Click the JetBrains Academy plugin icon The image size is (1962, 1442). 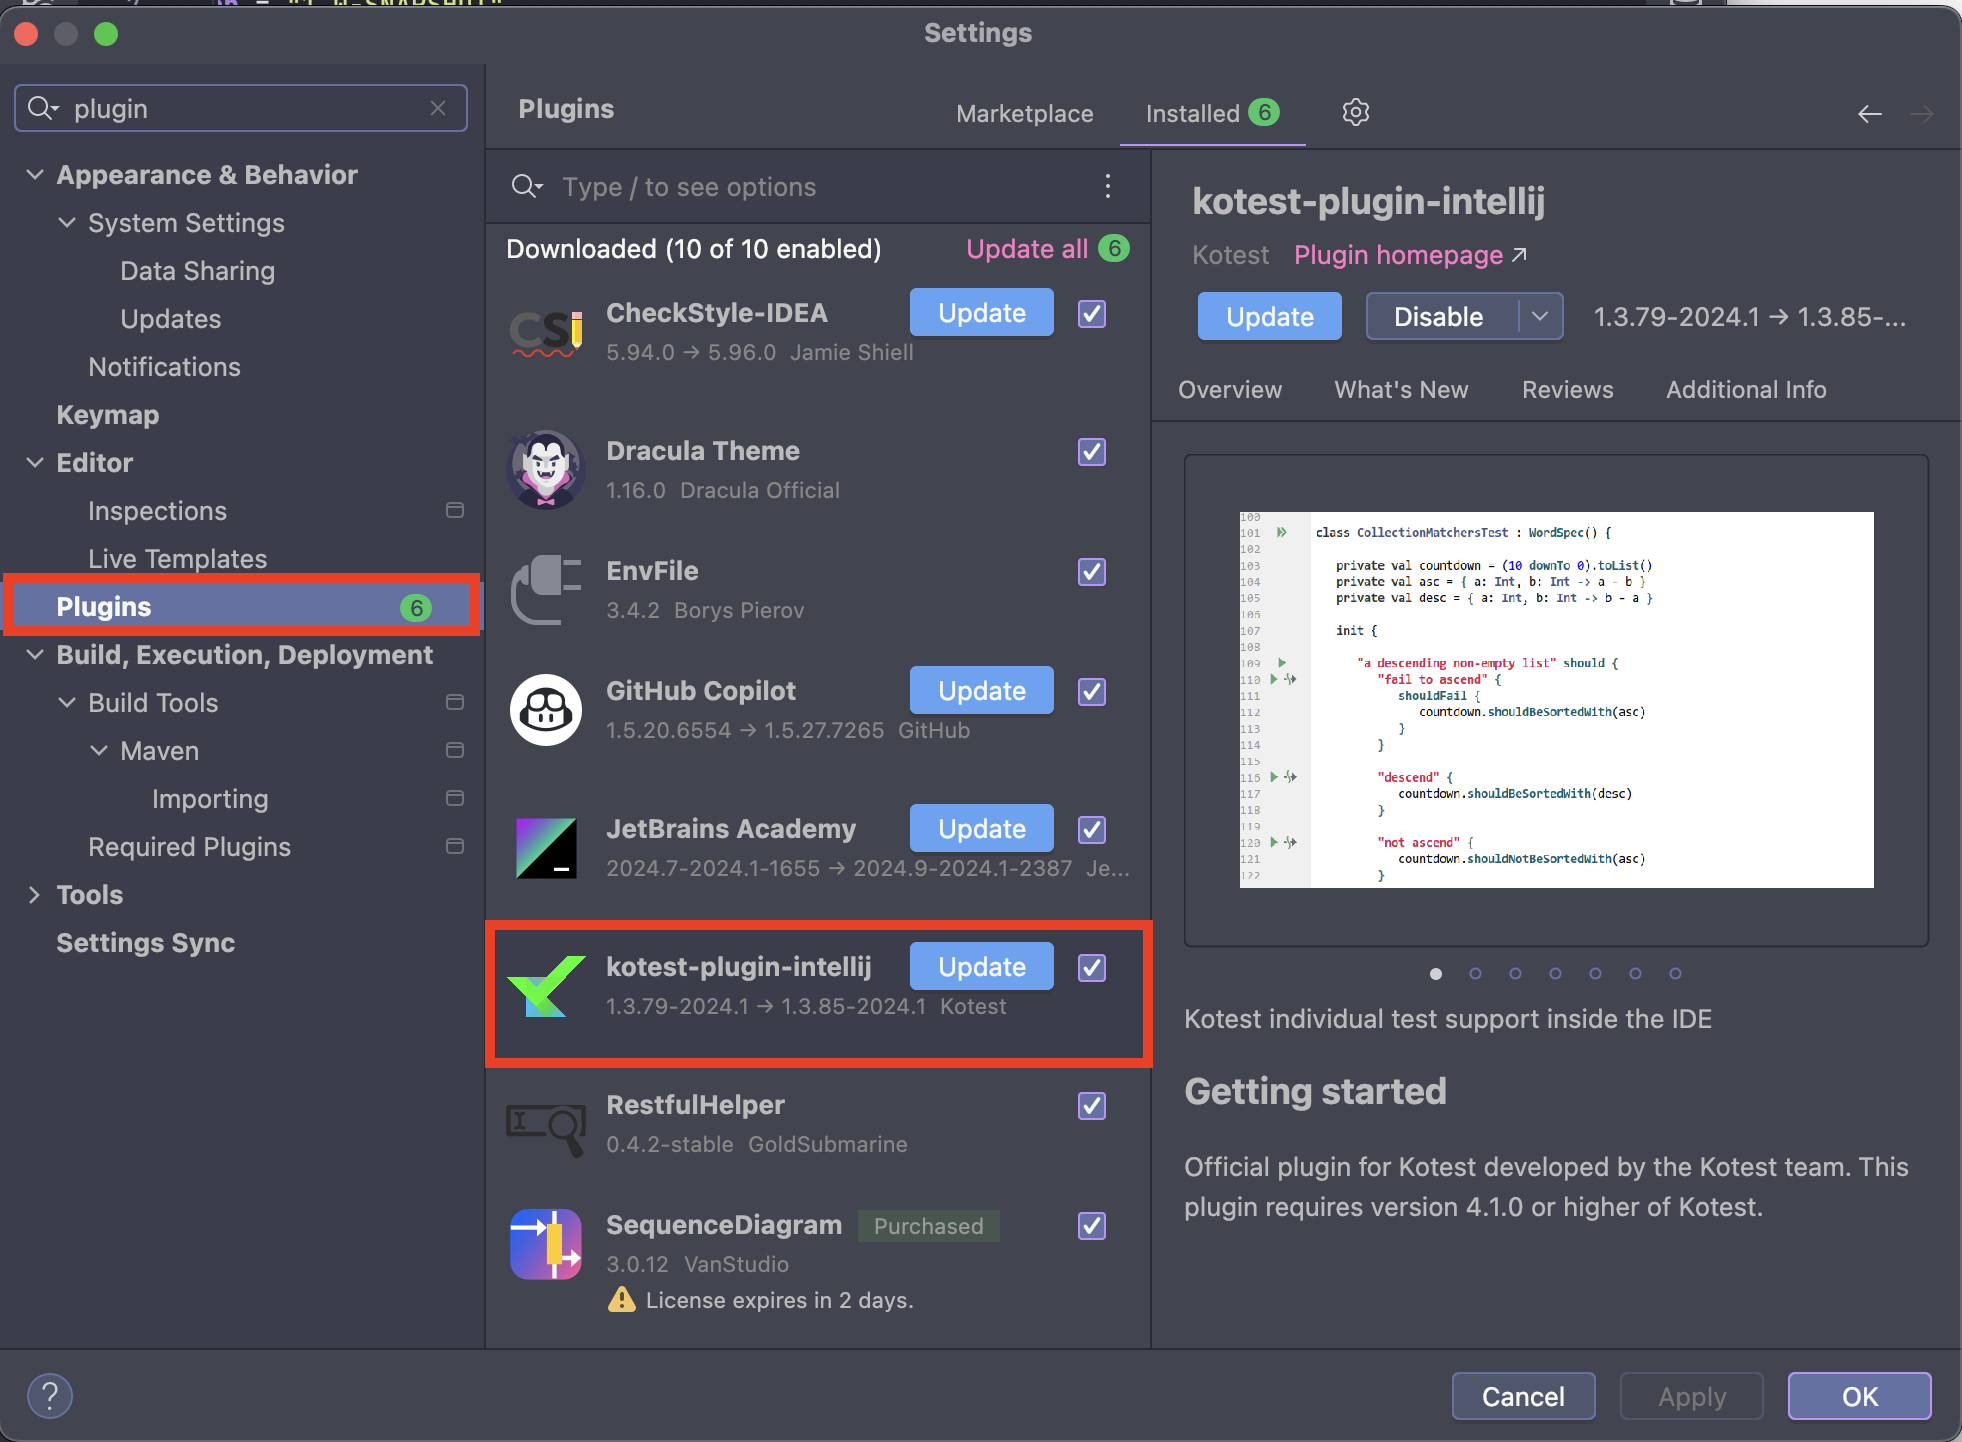click(545, 848)
